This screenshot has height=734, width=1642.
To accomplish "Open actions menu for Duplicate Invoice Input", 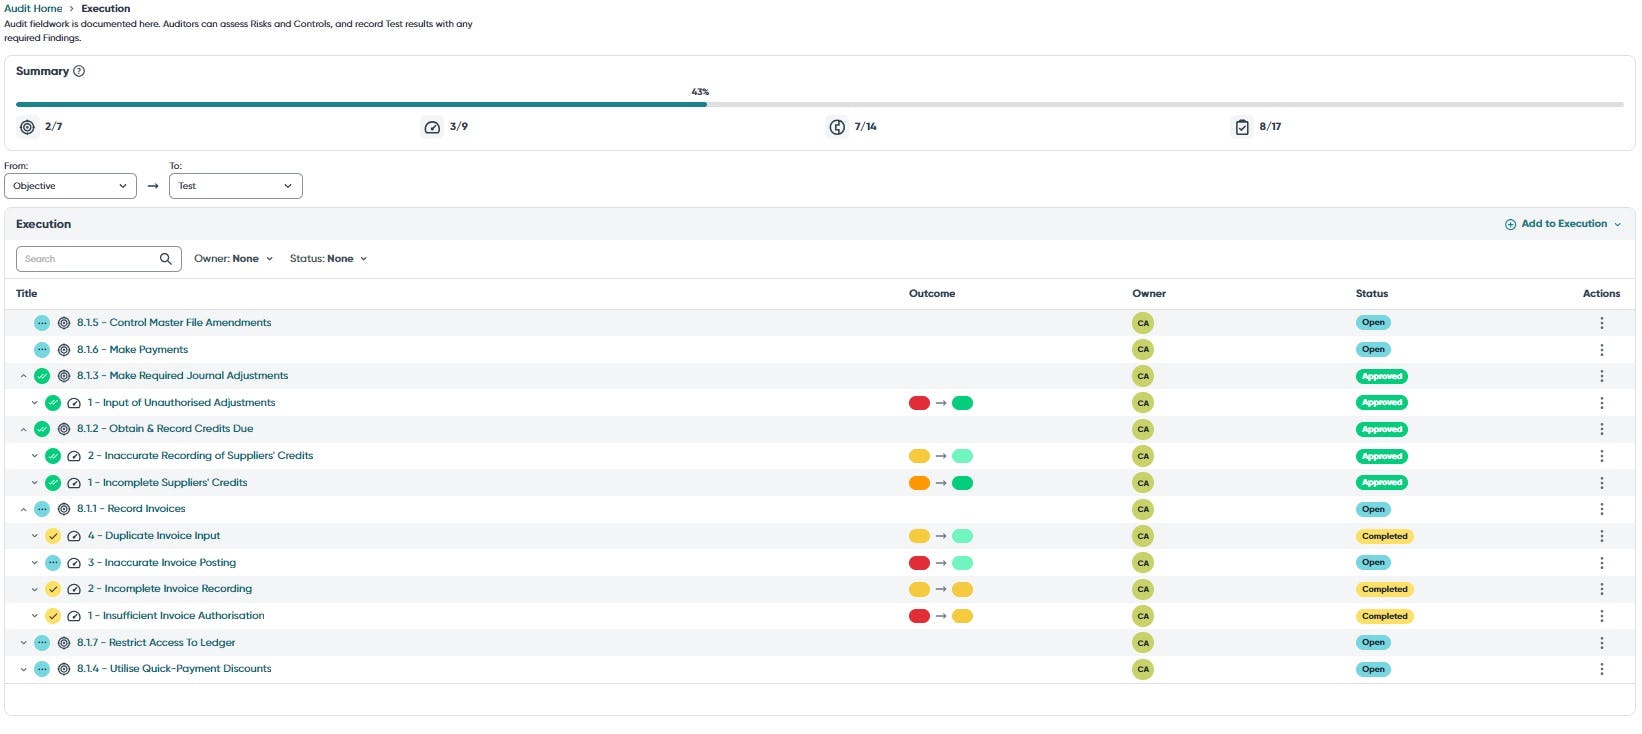I will tap(1601, 536).
